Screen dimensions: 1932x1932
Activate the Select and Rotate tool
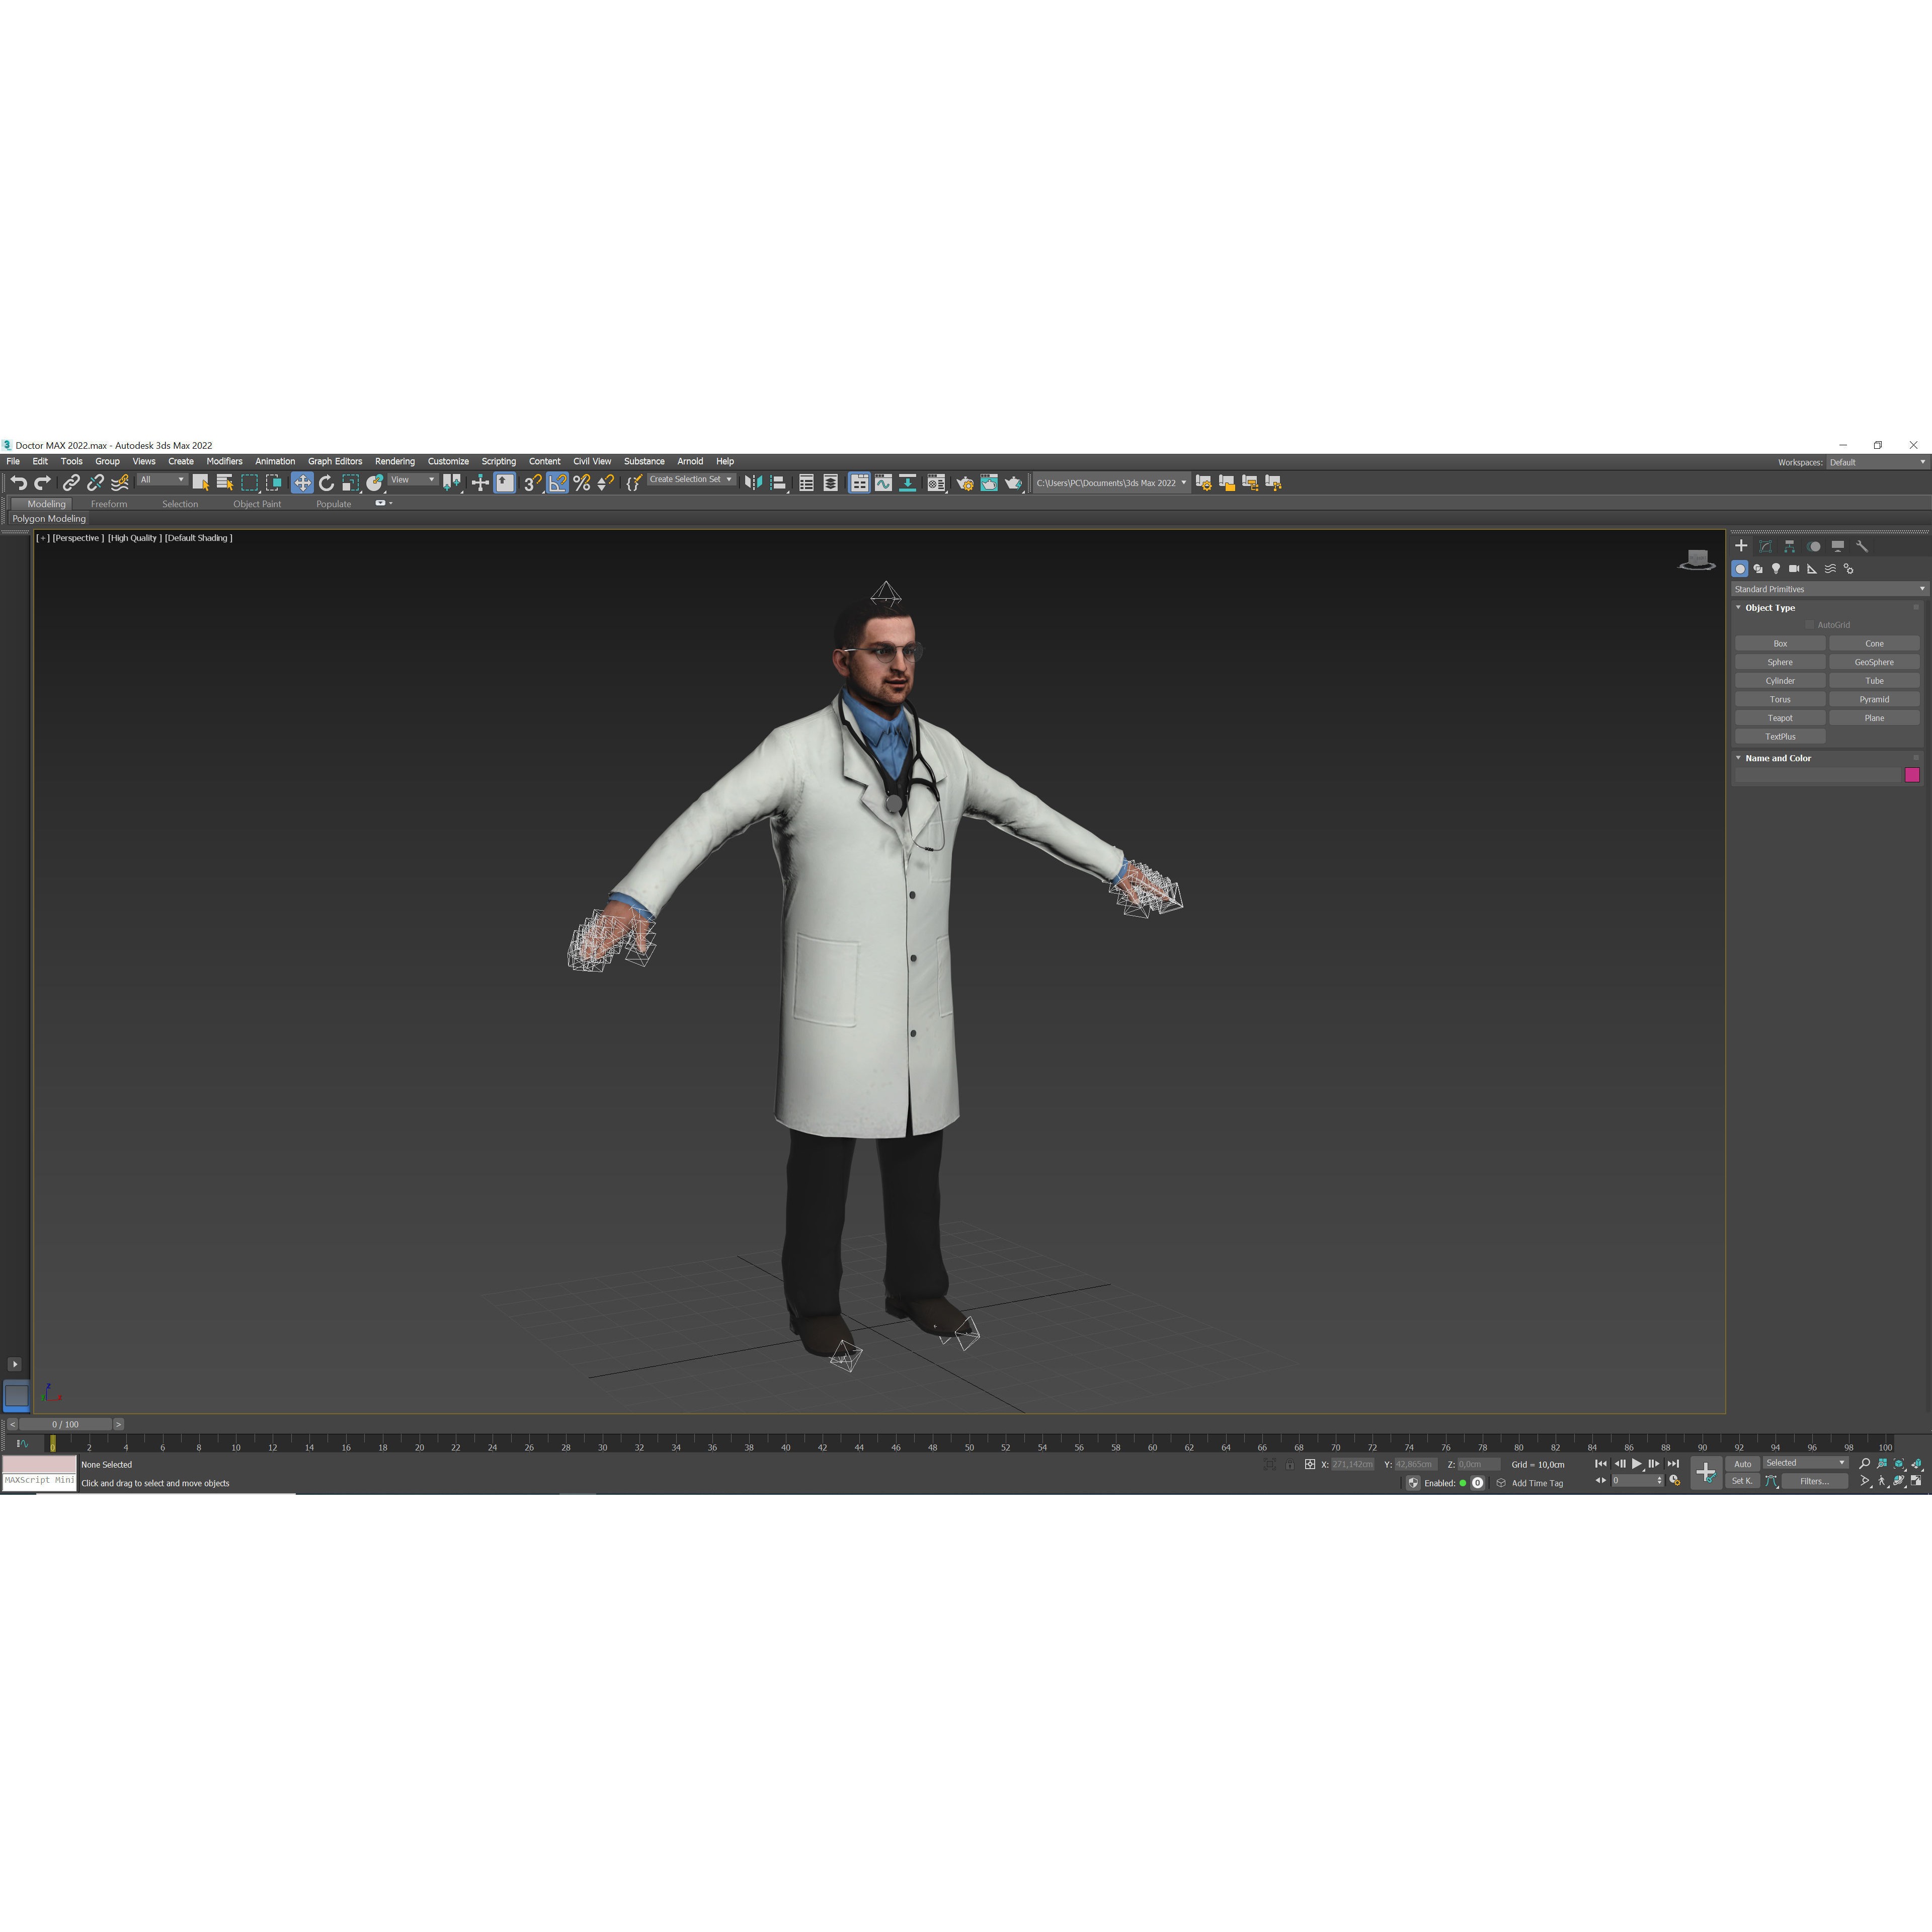pos(326,483)
